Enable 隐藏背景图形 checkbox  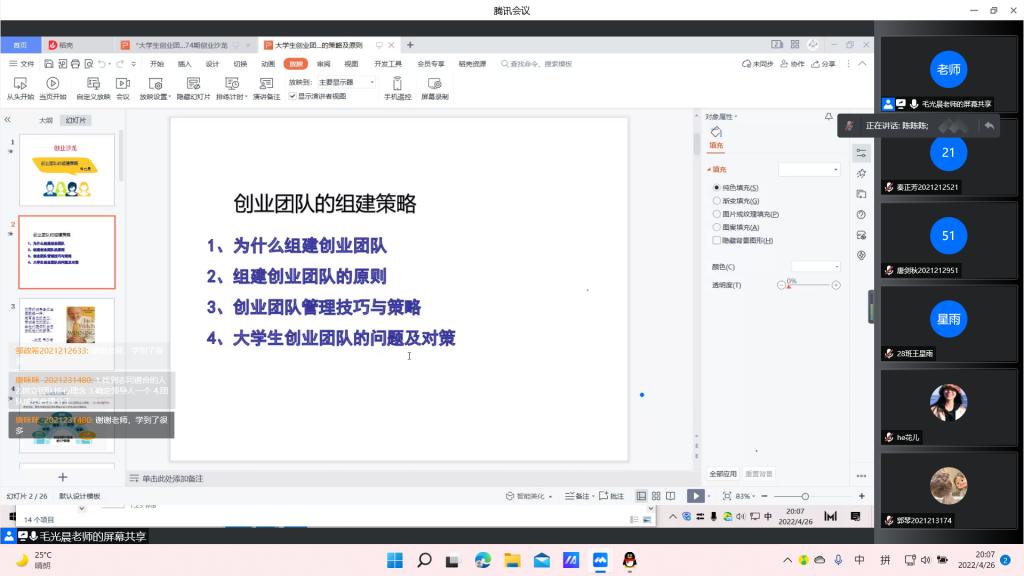(x=716, y=240)
